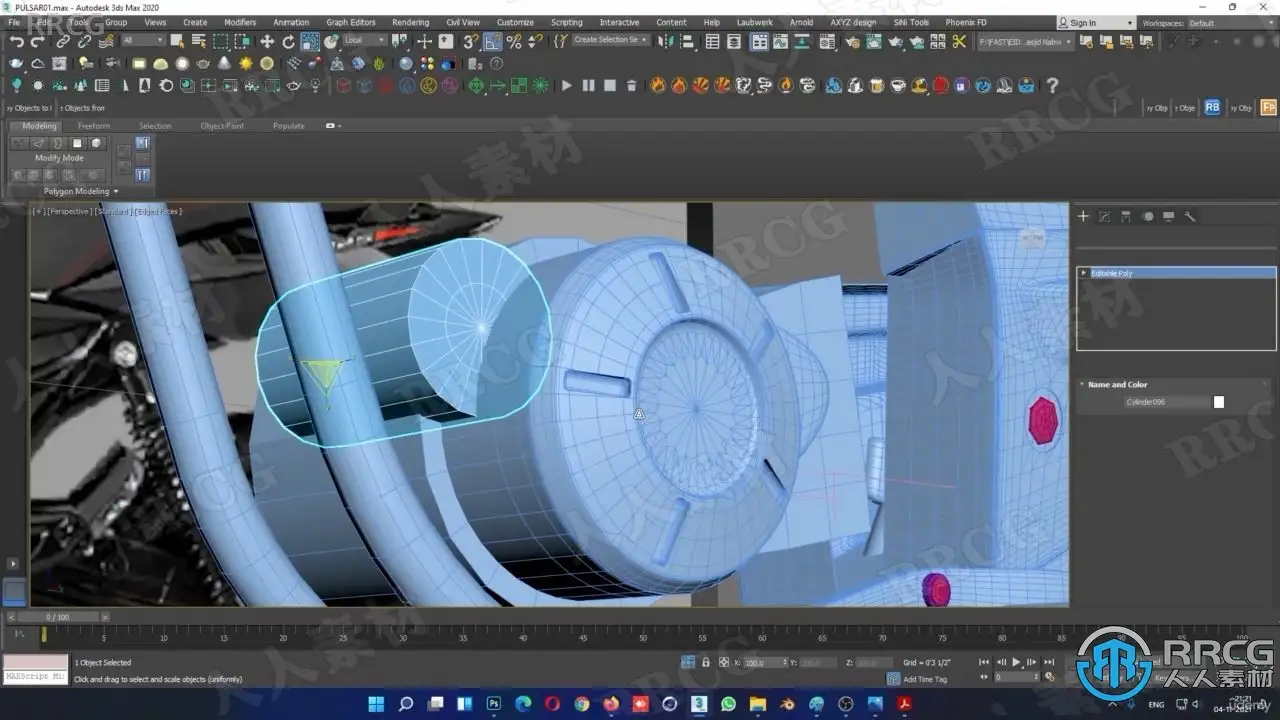This screenshot has height=720, width=1280.
Task: Open the All selection filter dropdown
Action: coord(144,41)
